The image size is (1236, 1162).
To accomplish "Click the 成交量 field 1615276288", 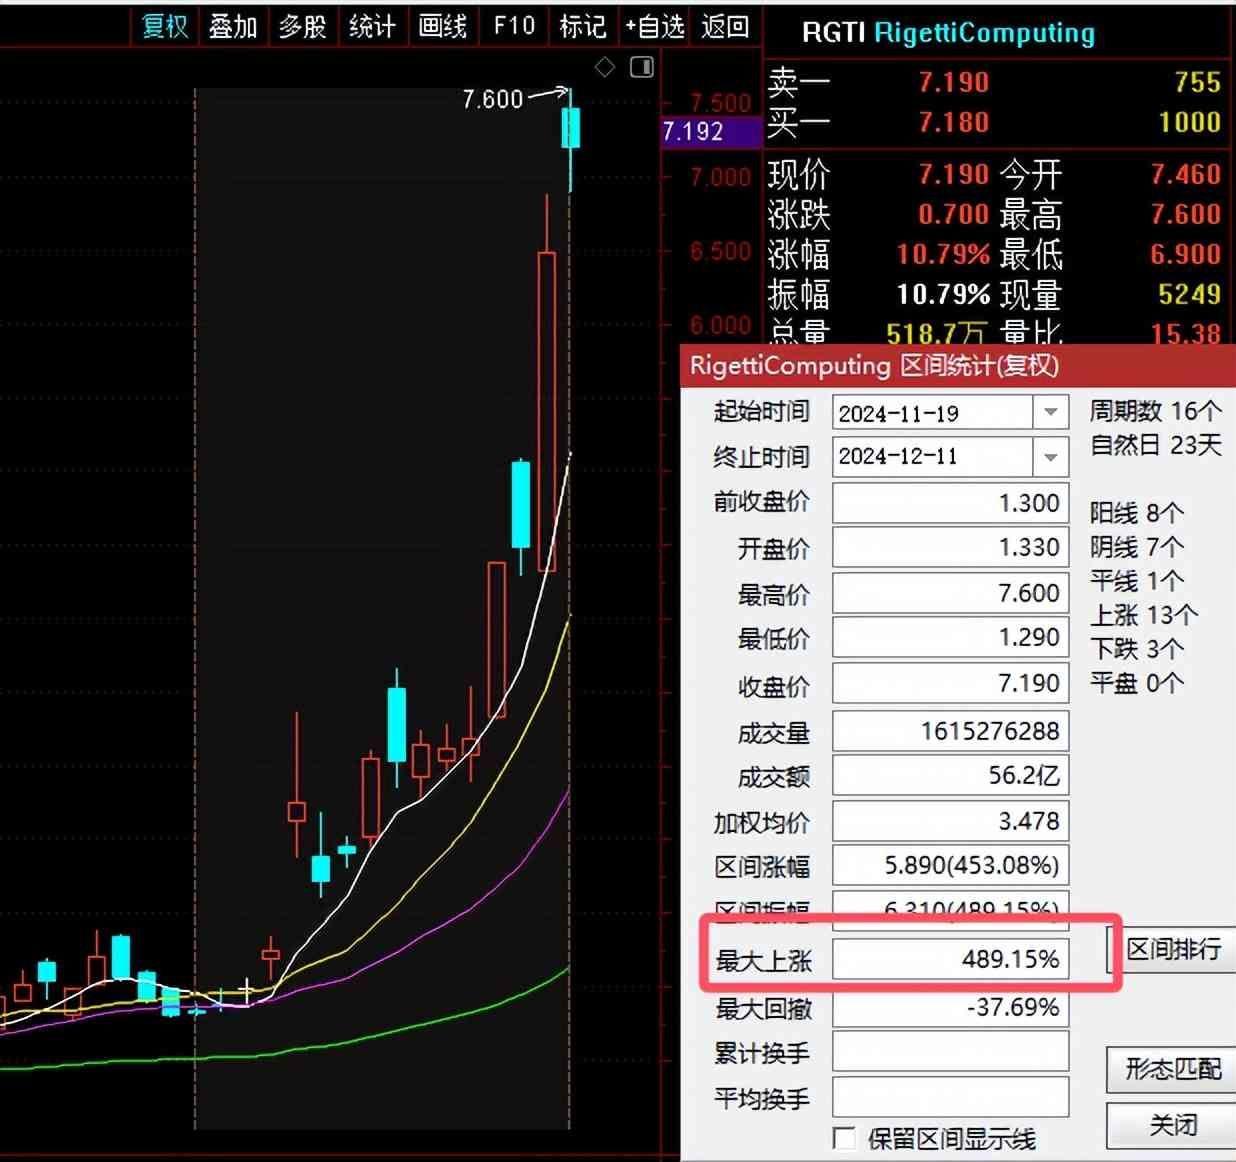I will [950, 731].
